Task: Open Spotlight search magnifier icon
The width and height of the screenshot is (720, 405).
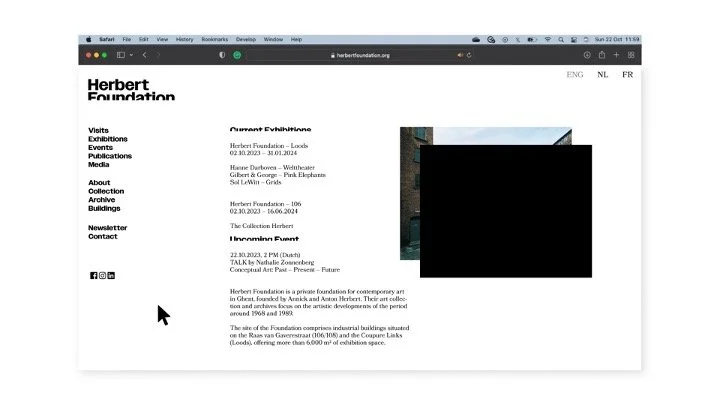Action: point(561,39)
